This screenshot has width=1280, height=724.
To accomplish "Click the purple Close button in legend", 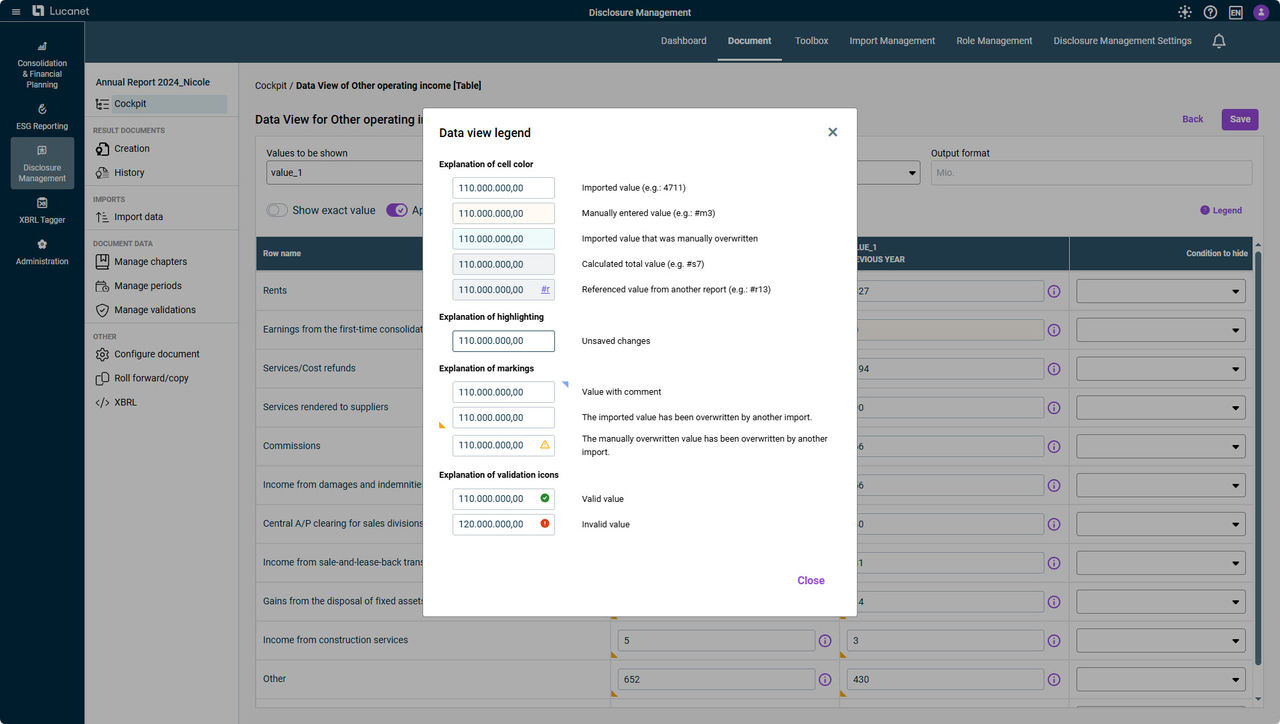I will [810, 580].
